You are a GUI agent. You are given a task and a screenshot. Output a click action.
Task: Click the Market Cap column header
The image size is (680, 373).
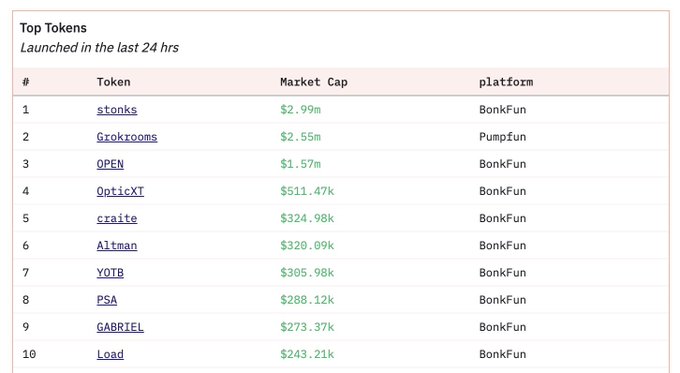point(314,82)
